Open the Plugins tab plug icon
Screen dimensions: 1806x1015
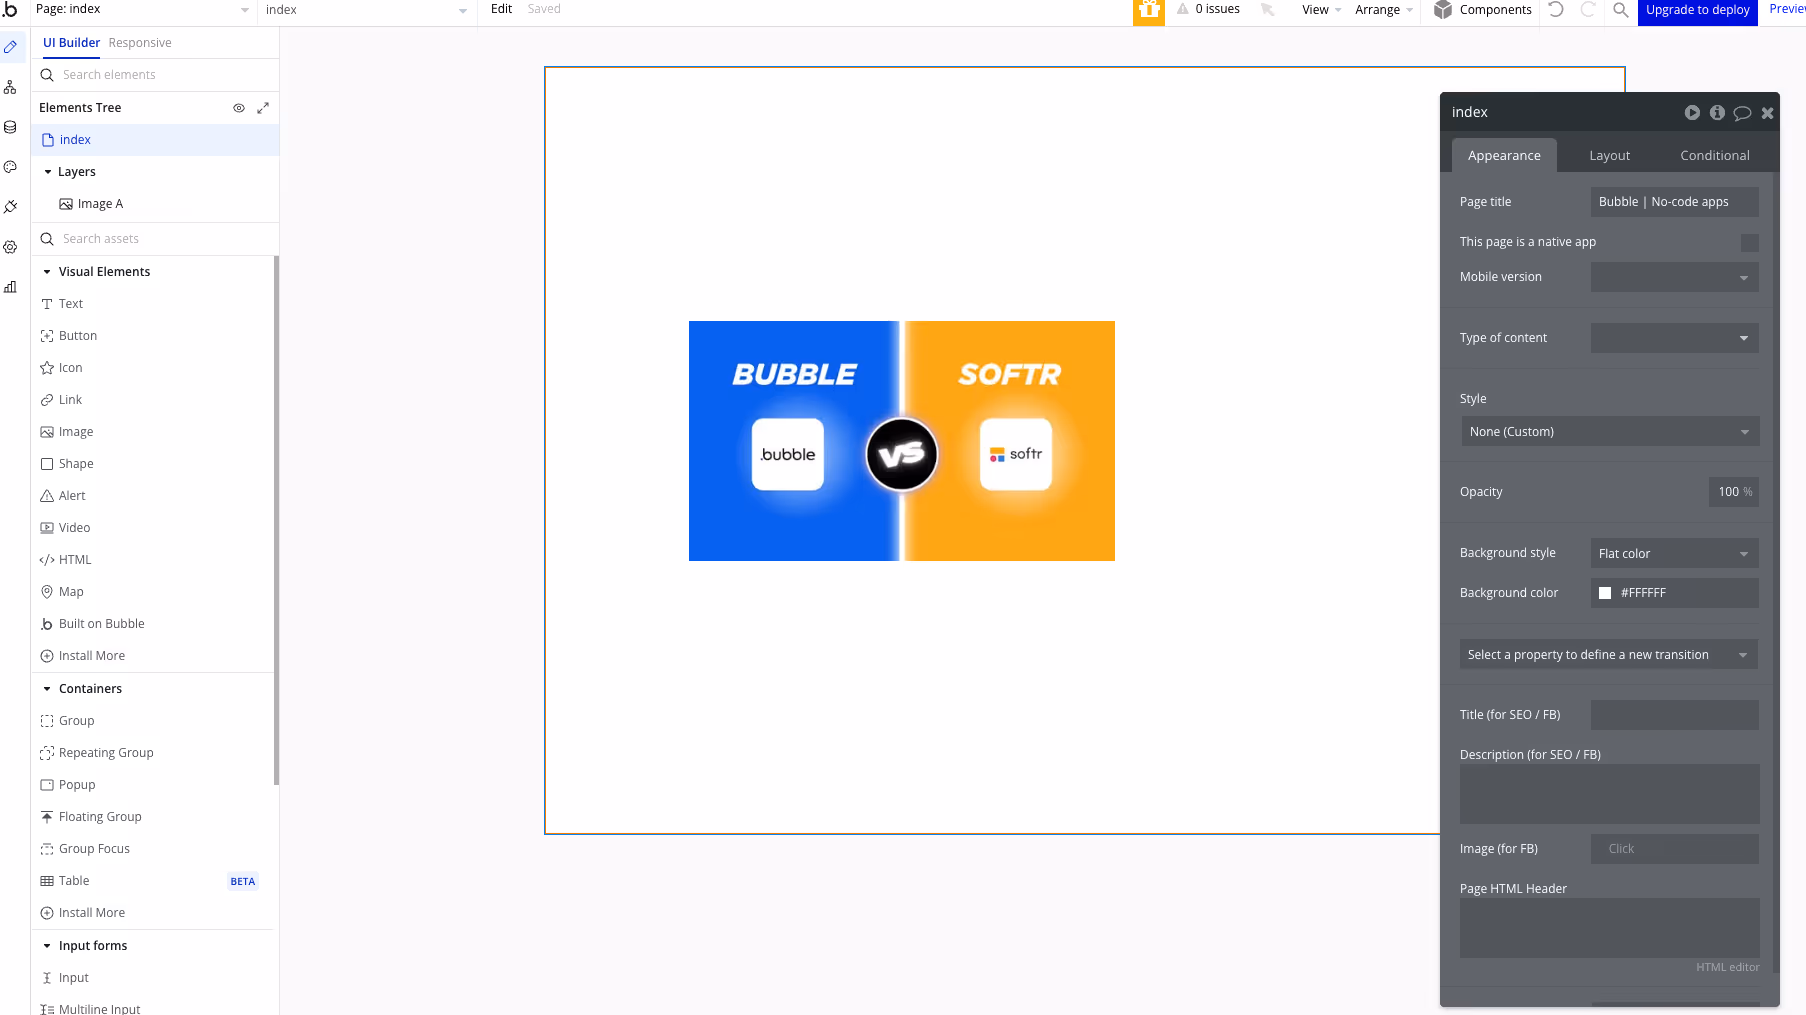click(x=10, y=207)
